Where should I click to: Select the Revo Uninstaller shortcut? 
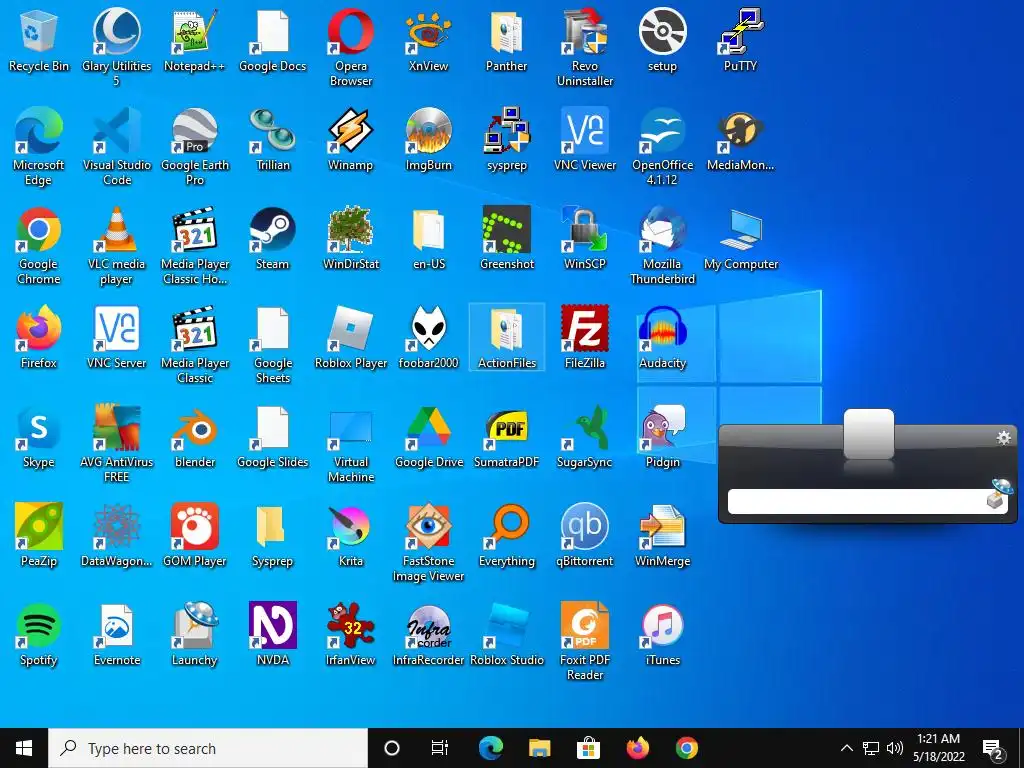tap(584, 48)
